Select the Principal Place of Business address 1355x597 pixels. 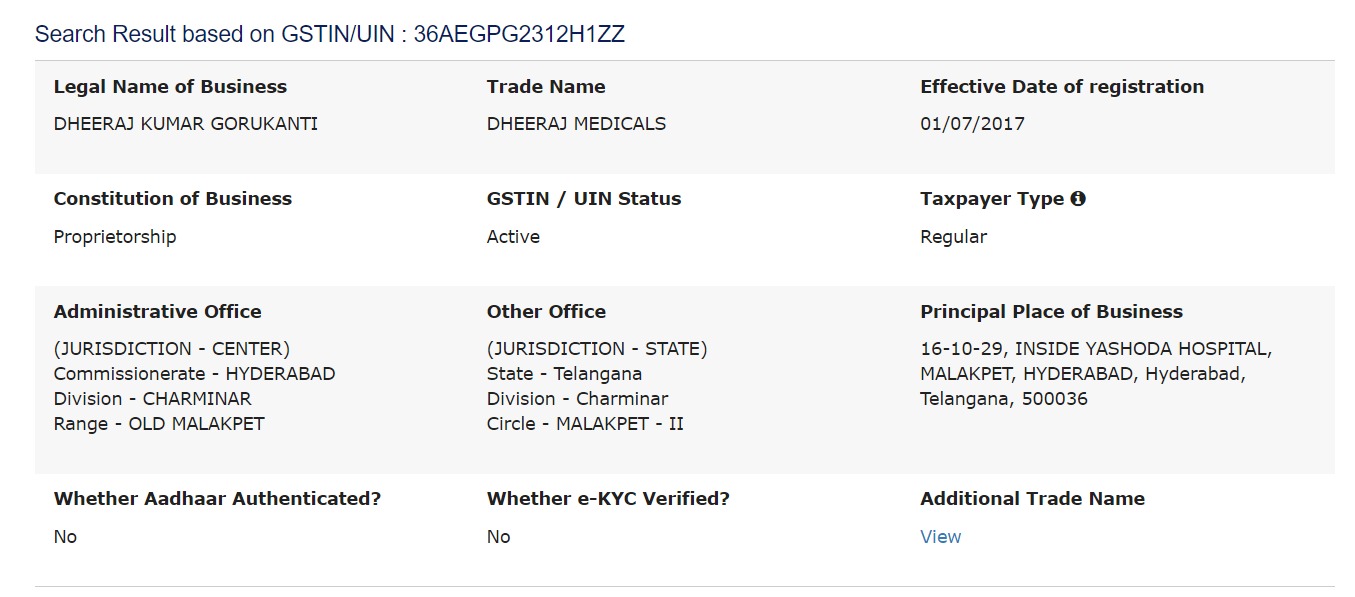[x=1096, y=374]
